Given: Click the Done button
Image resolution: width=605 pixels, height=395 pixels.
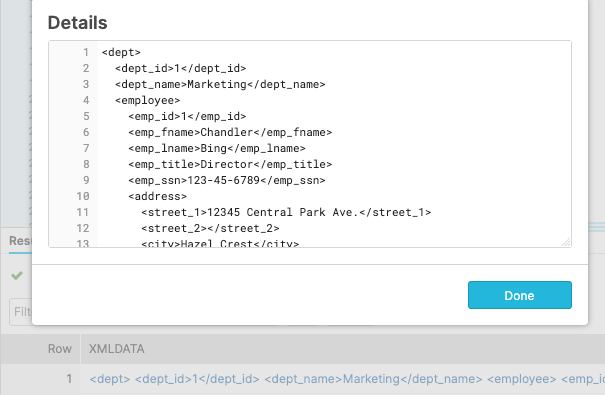Looking at the screenshot, I should [519, 295].
